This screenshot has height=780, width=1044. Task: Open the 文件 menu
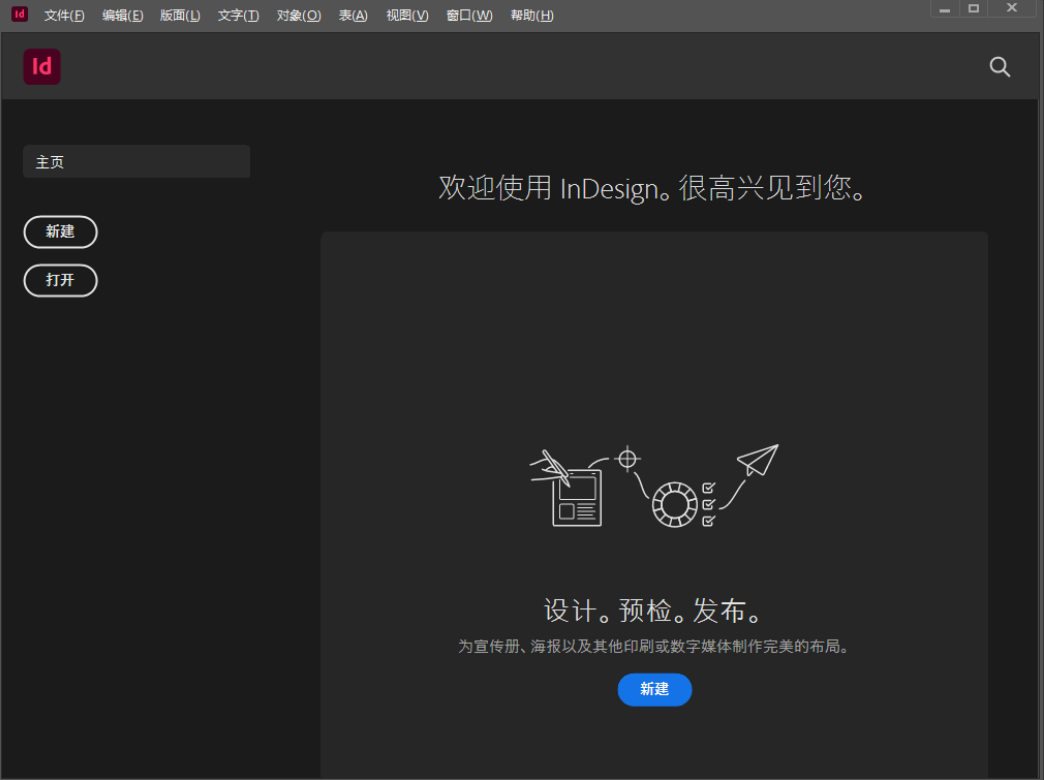(63, 15)
